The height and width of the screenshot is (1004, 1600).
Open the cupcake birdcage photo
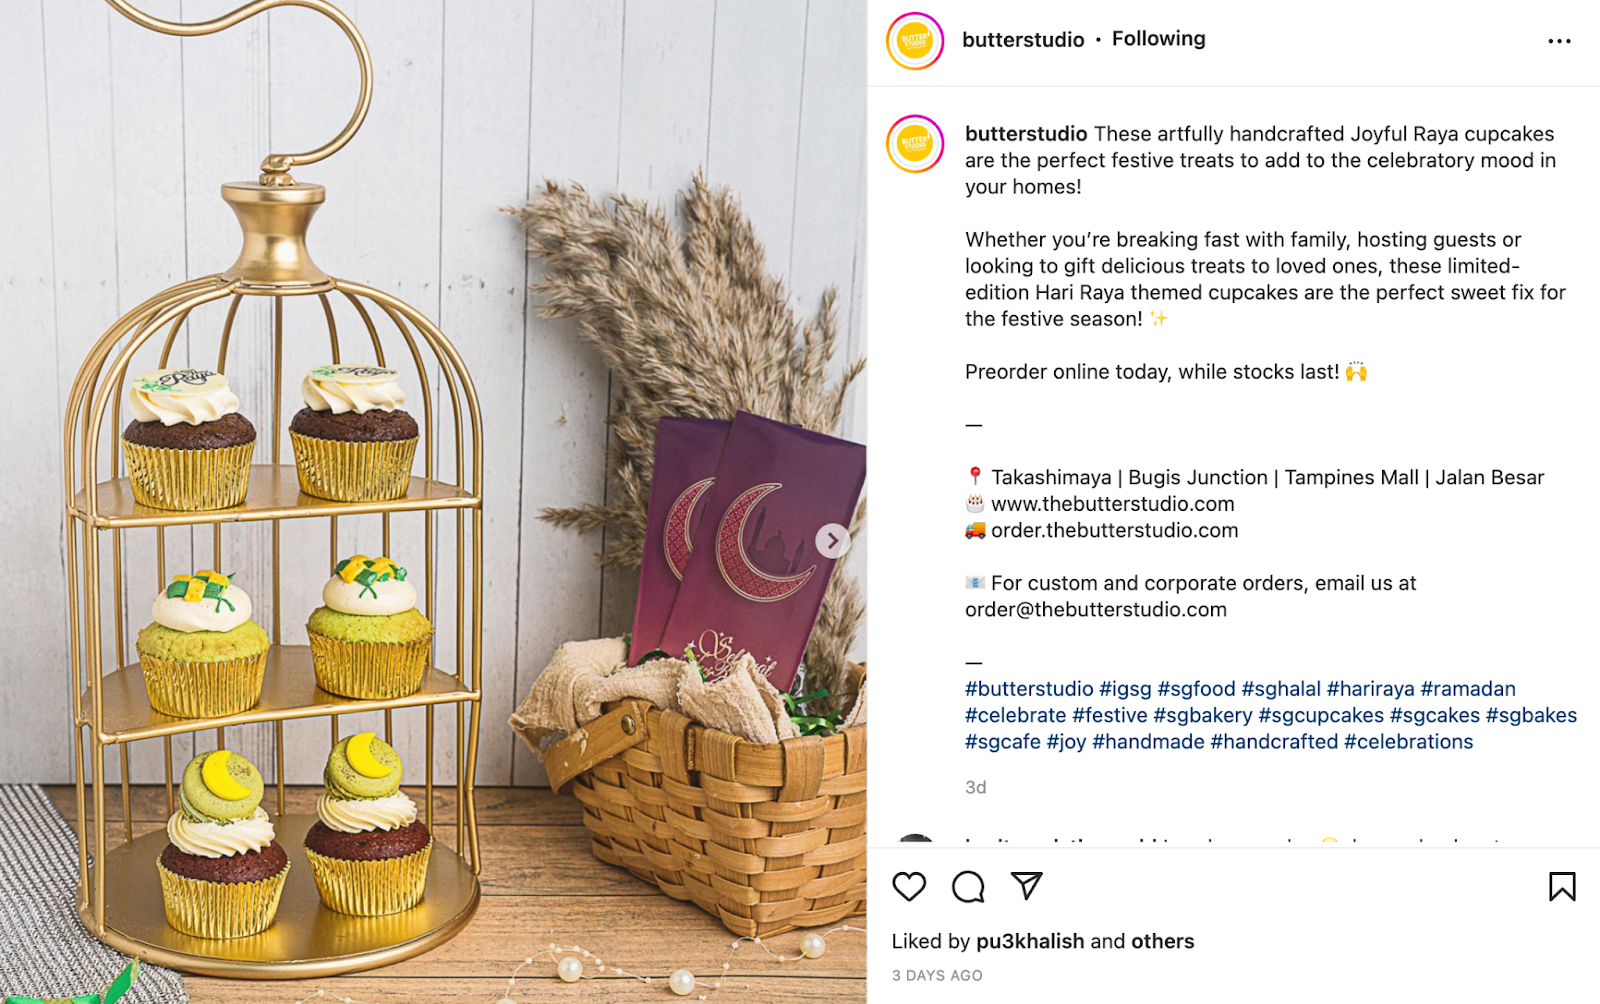[433, 502]
